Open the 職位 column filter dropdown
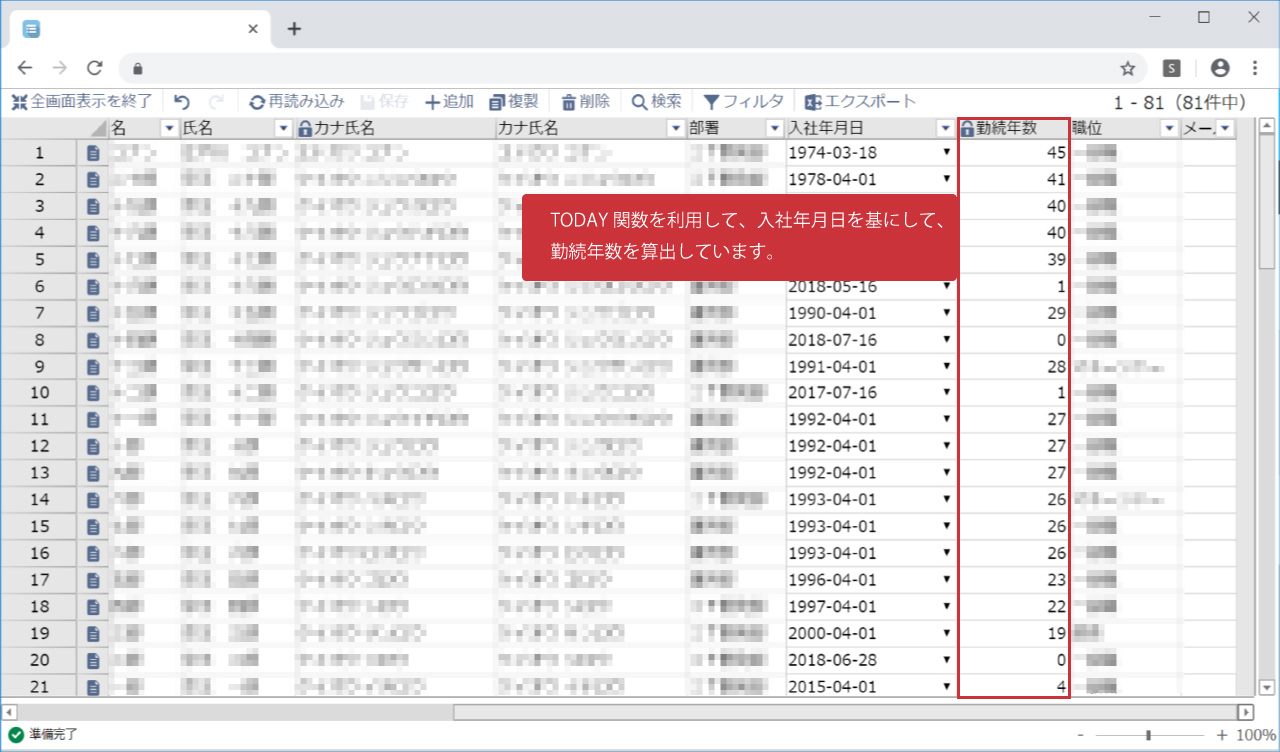This screenshot has width=1280, height=752. point(1168,128)
